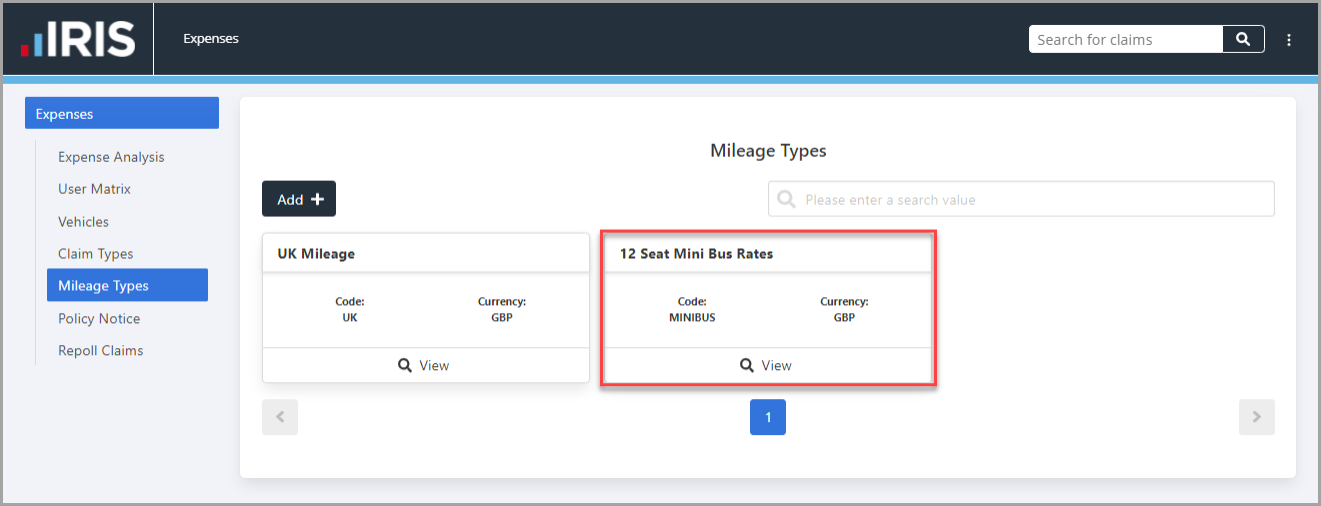1321x506 pixels.
Task: Add a new mileage type
Action: [299, 199]
